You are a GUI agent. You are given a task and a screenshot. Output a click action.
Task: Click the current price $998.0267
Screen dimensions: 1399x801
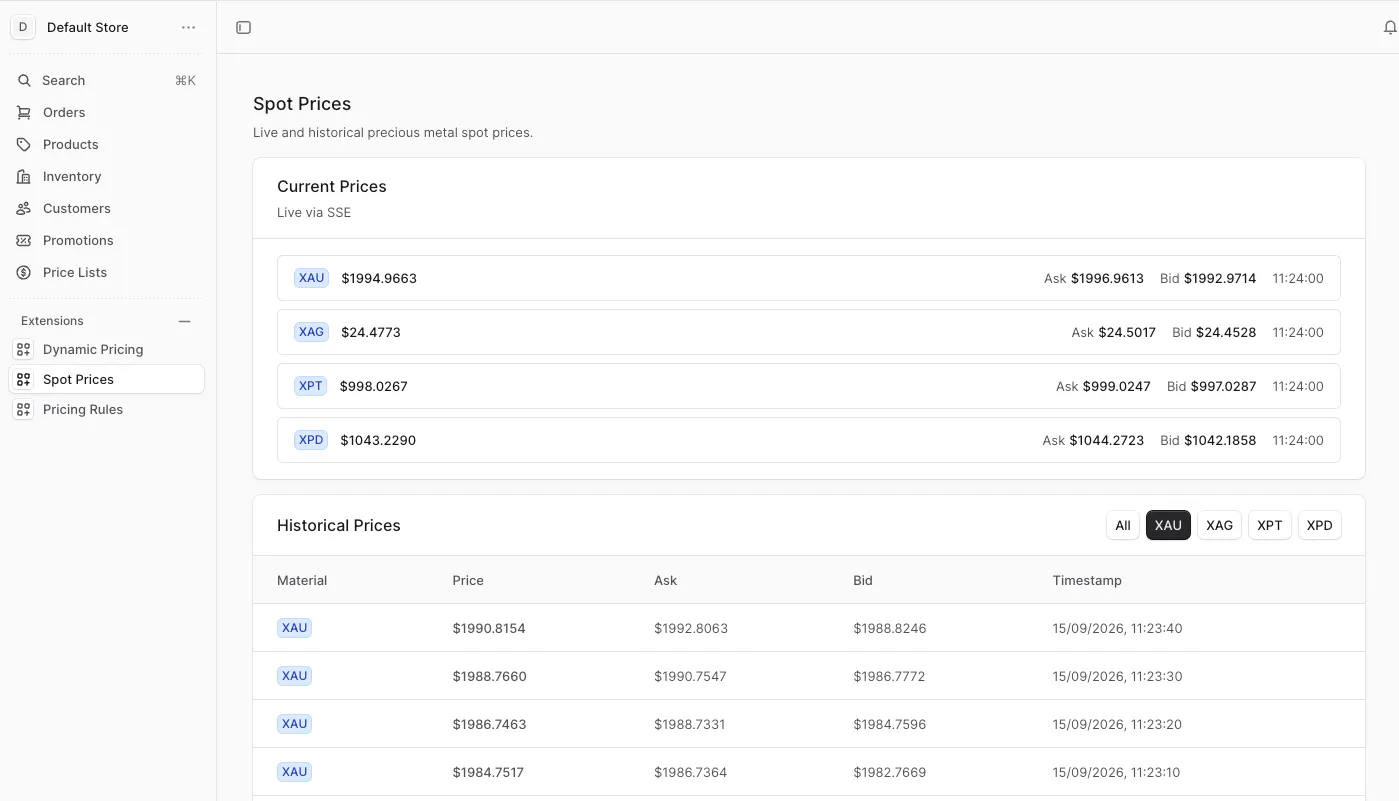coord(374,386)
